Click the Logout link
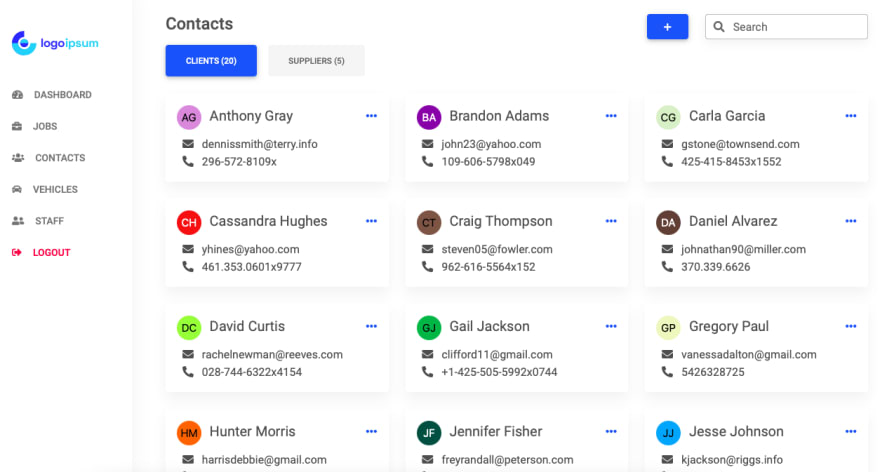This screenshot has width=880, height=472. tap(51, 253)
